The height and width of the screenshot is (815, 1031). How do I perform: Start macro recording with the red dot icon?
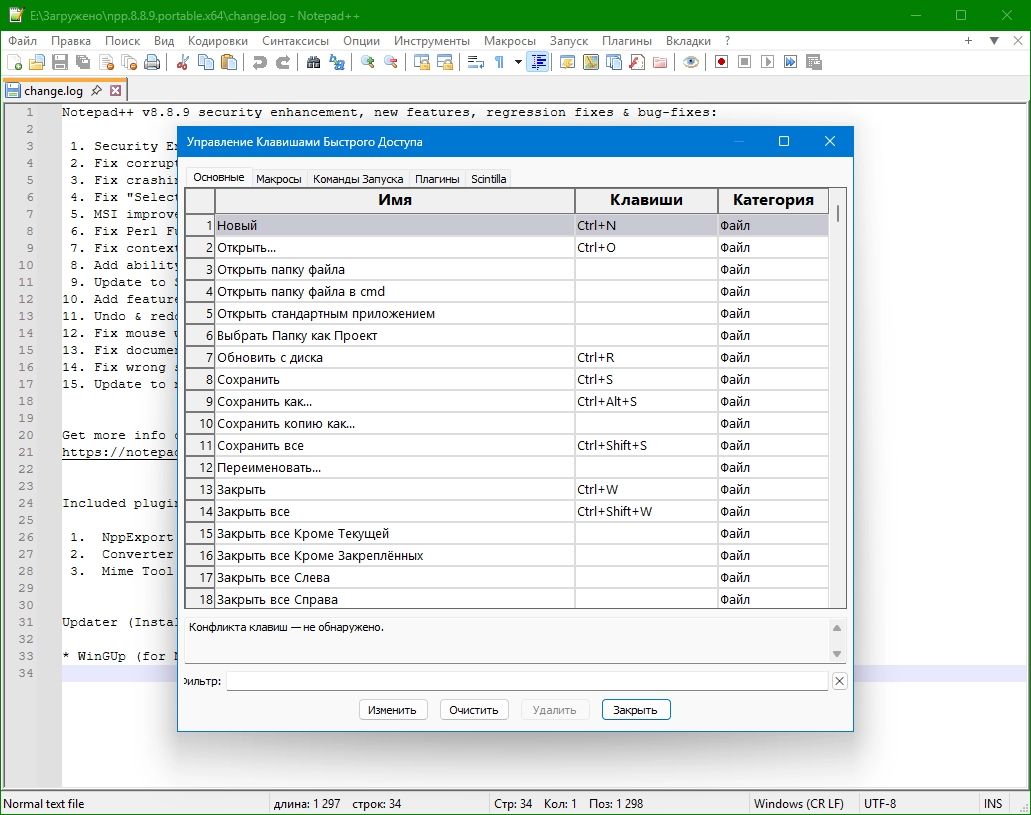[x=721, y=62]
